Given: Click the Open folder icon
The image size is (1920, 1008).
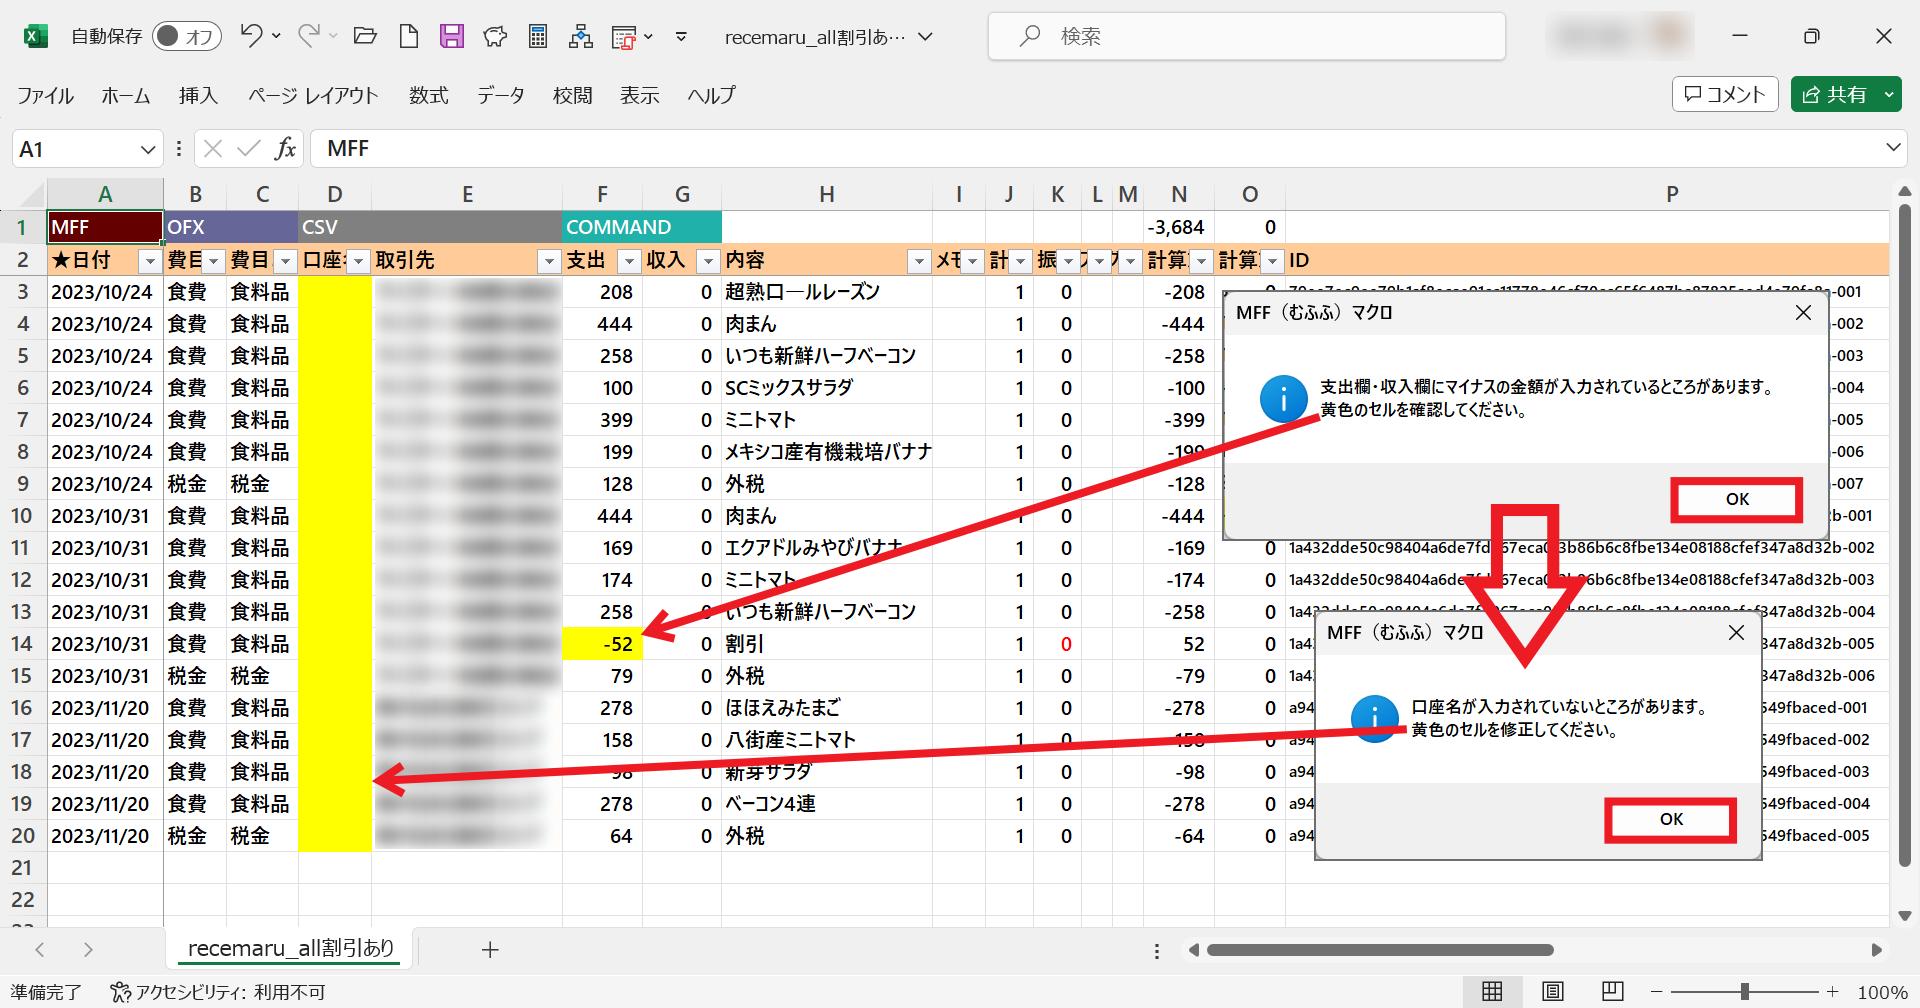Looking at the screenshot, I should pyautogui.click(x=365, y=37).
